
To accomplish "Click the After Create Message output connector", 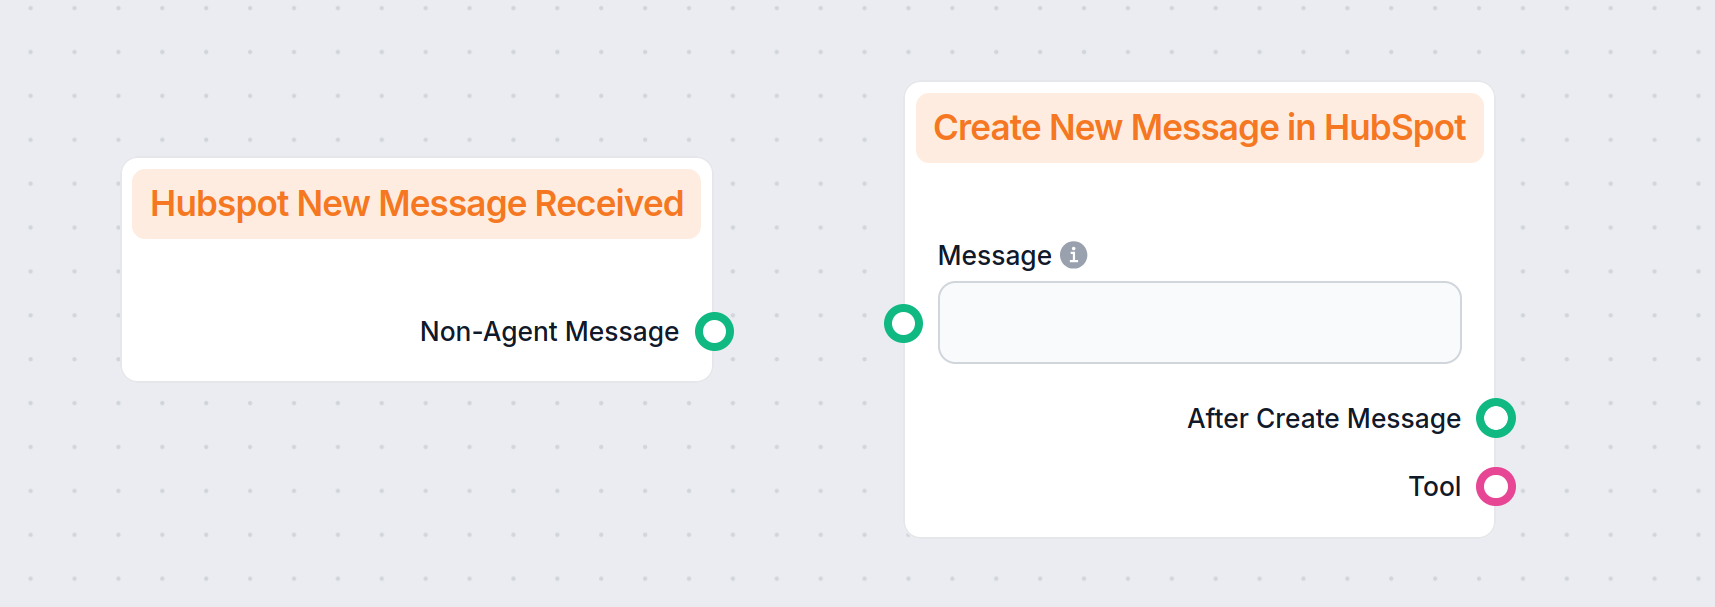I will click(1497, 418).
